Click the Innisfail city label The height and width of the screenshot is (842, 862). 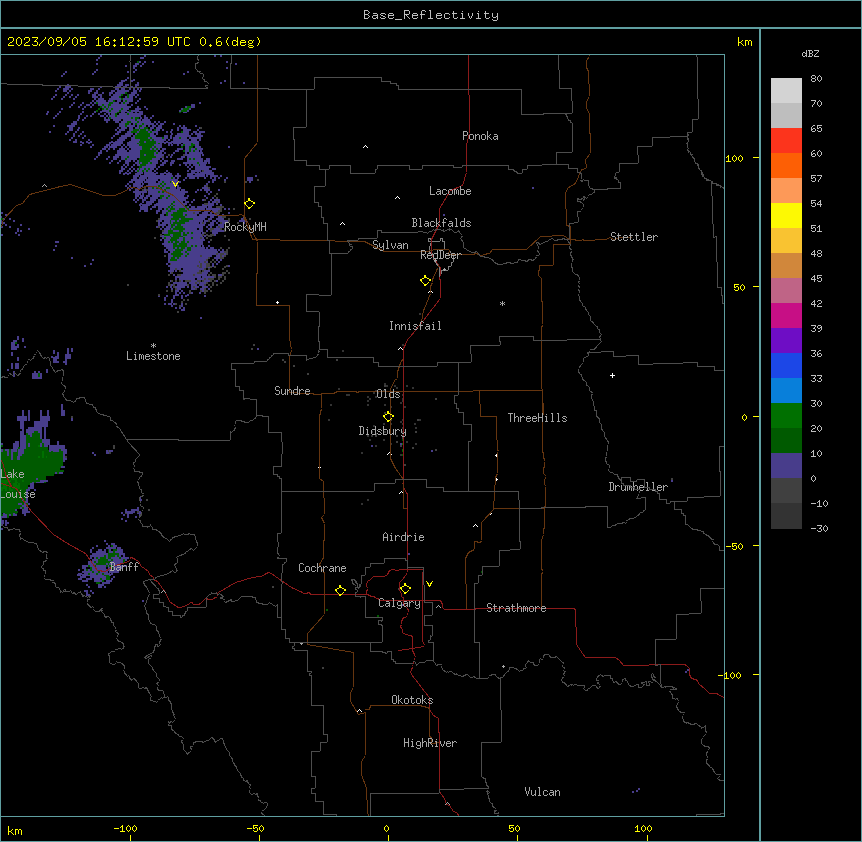pos(415,326)
